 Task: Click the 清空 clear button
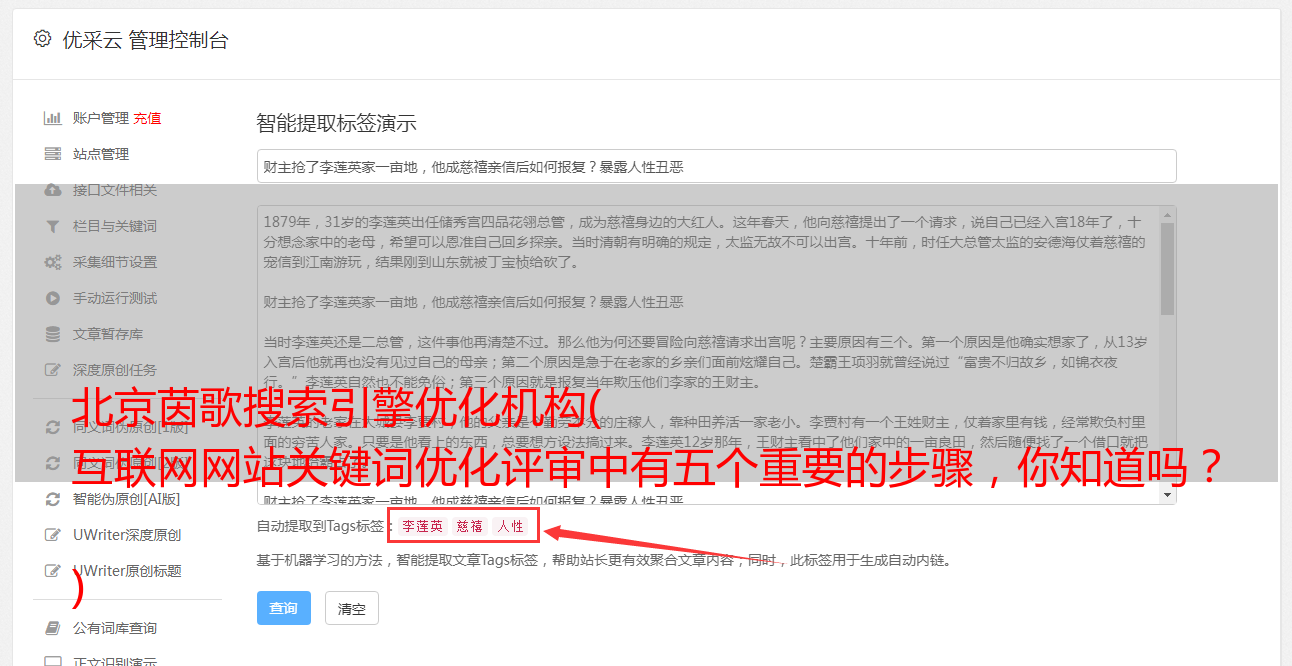(x=352, y=608)
